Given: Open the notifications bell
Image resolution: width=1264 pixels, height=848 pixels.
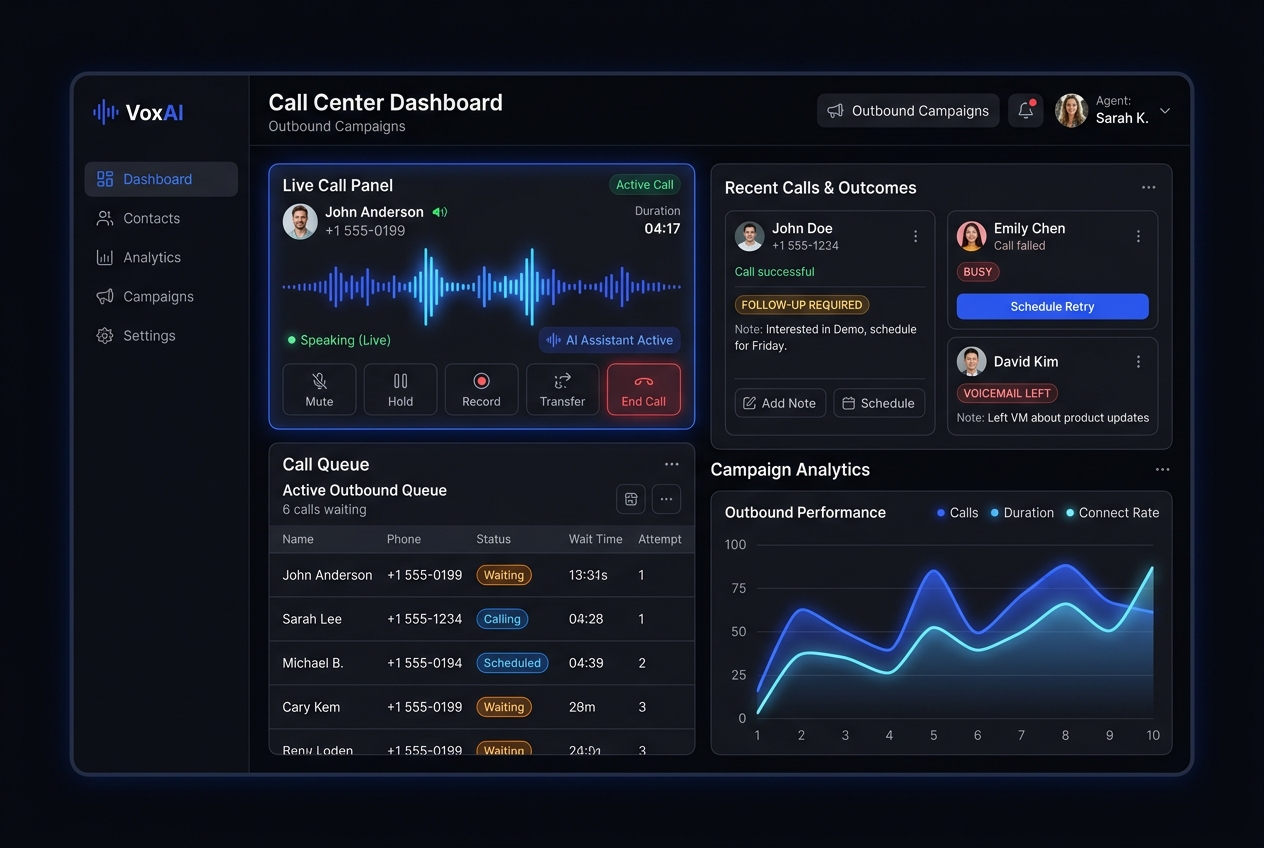Looking at the screenshot, I should (x=1025, y=111).
